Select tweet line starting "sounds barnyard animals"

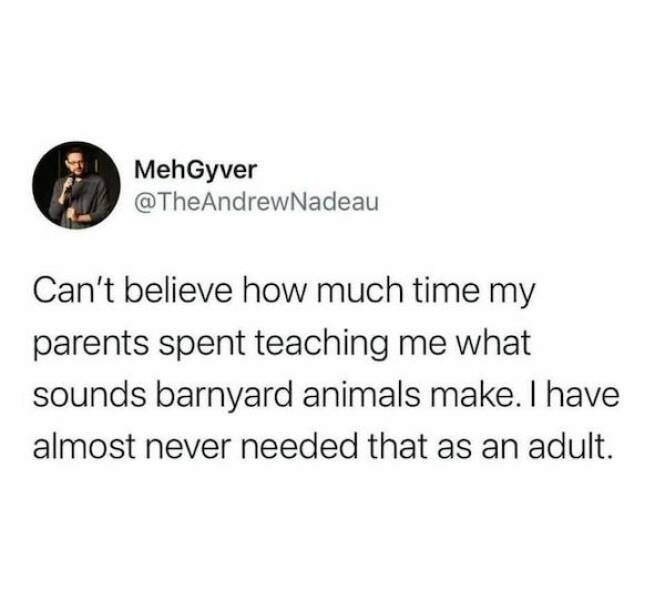click(x=326, y=395)
